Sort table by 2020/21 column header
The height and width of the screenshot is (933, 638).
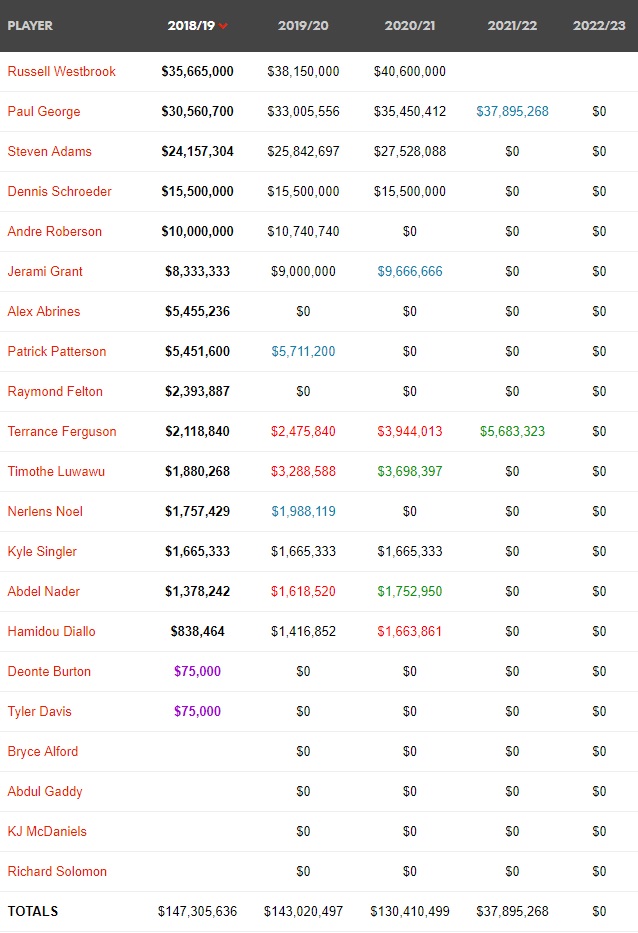(410, 26)
